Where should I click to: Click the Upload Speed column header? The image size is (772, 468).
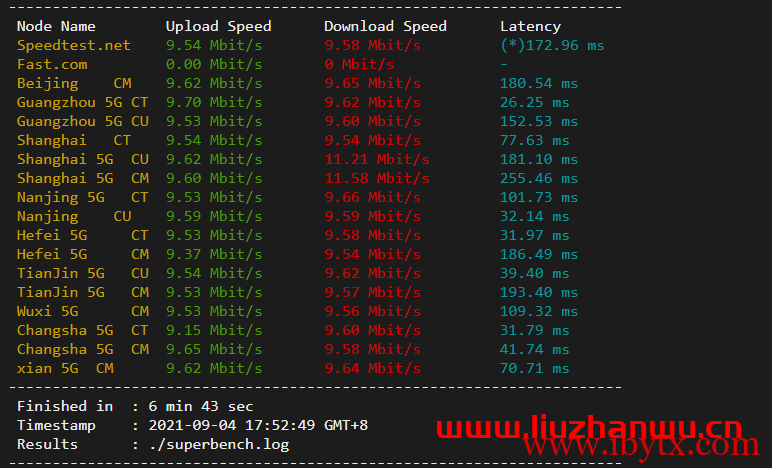[219, 26]
